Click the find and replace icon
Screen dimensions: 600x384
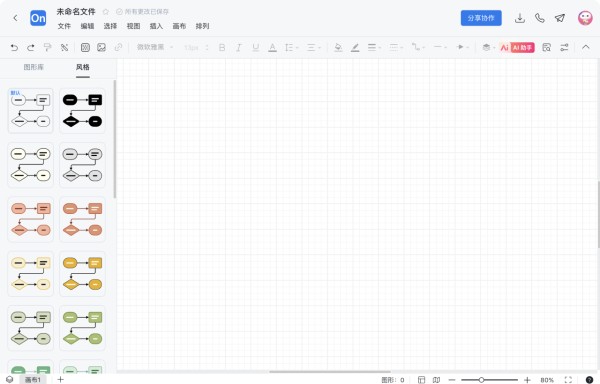[546, 47]
